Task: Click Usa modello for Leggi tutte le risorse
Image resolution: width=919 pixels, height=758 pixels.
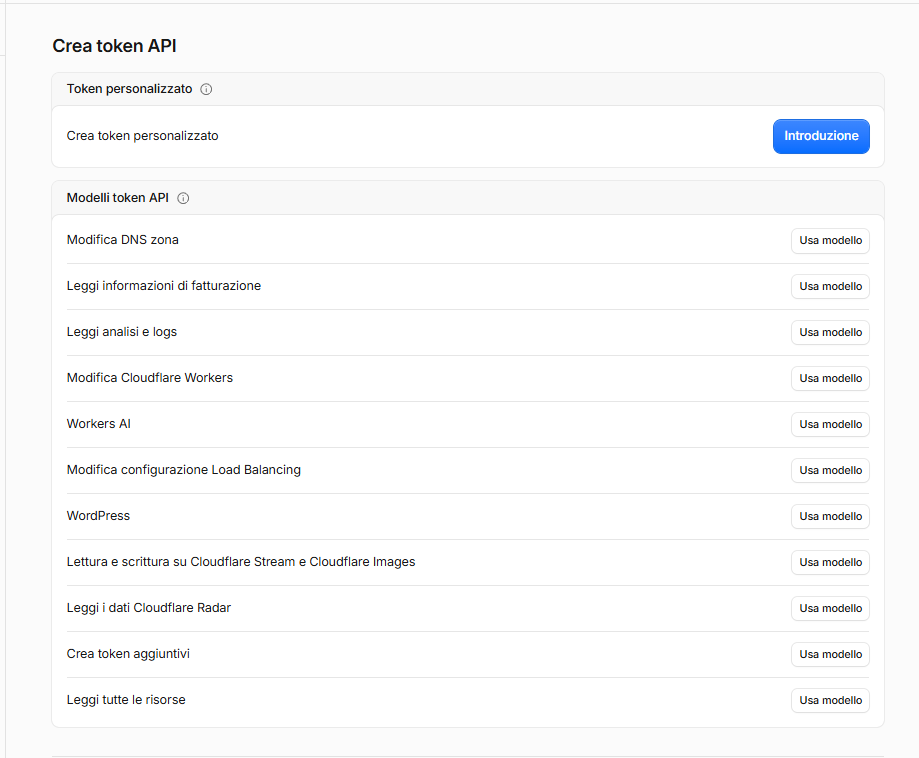Action: tap(830, 701)
